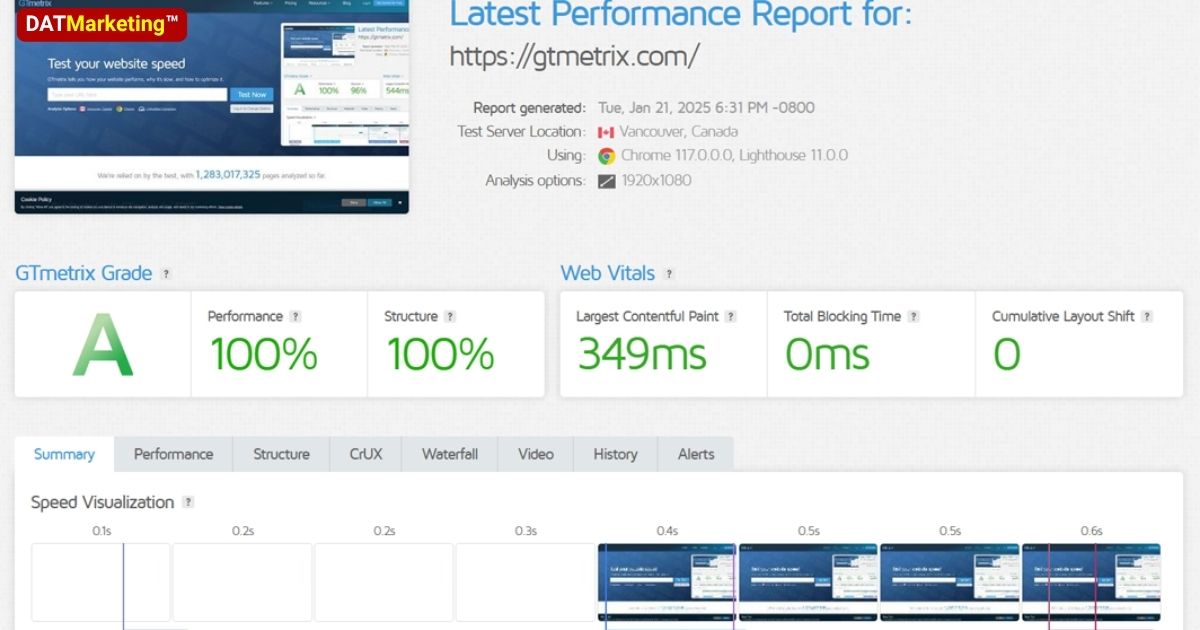The height and width of the screenshot is (630, 1200).
Task: Click Chrome 117.0.0.0, Lighthouse 11.0.0 text
Action: point(734,156)
